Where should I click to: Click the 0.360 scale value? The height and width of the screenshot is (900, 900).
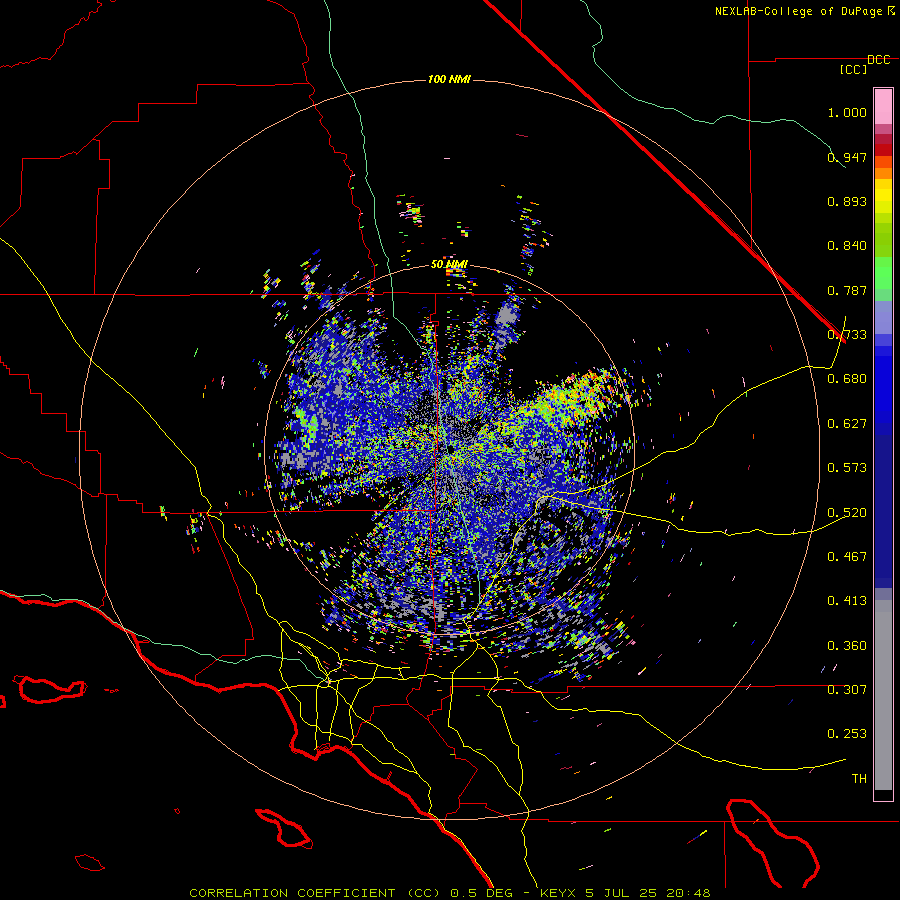[x=847, y=646]
